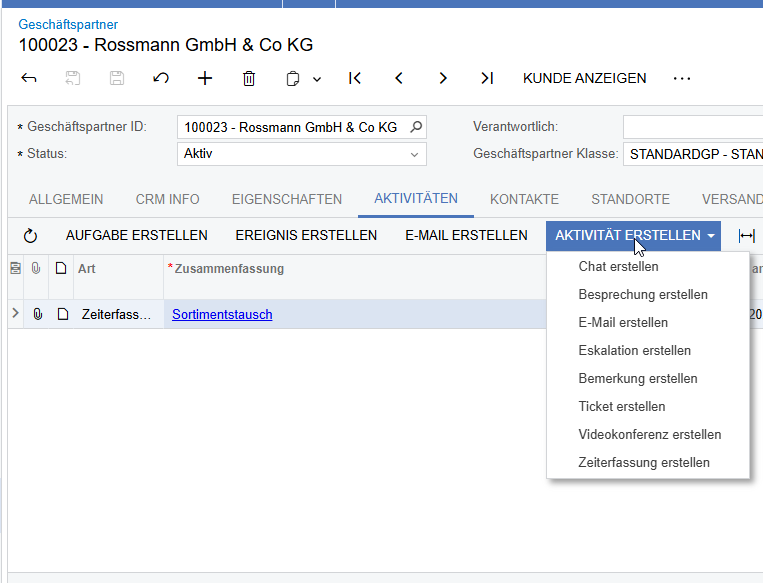Image resolution: width=763 pixels, height=583 pixels.
Task: Open the more actions ellipsis menu
Action: tap(682, 78)
